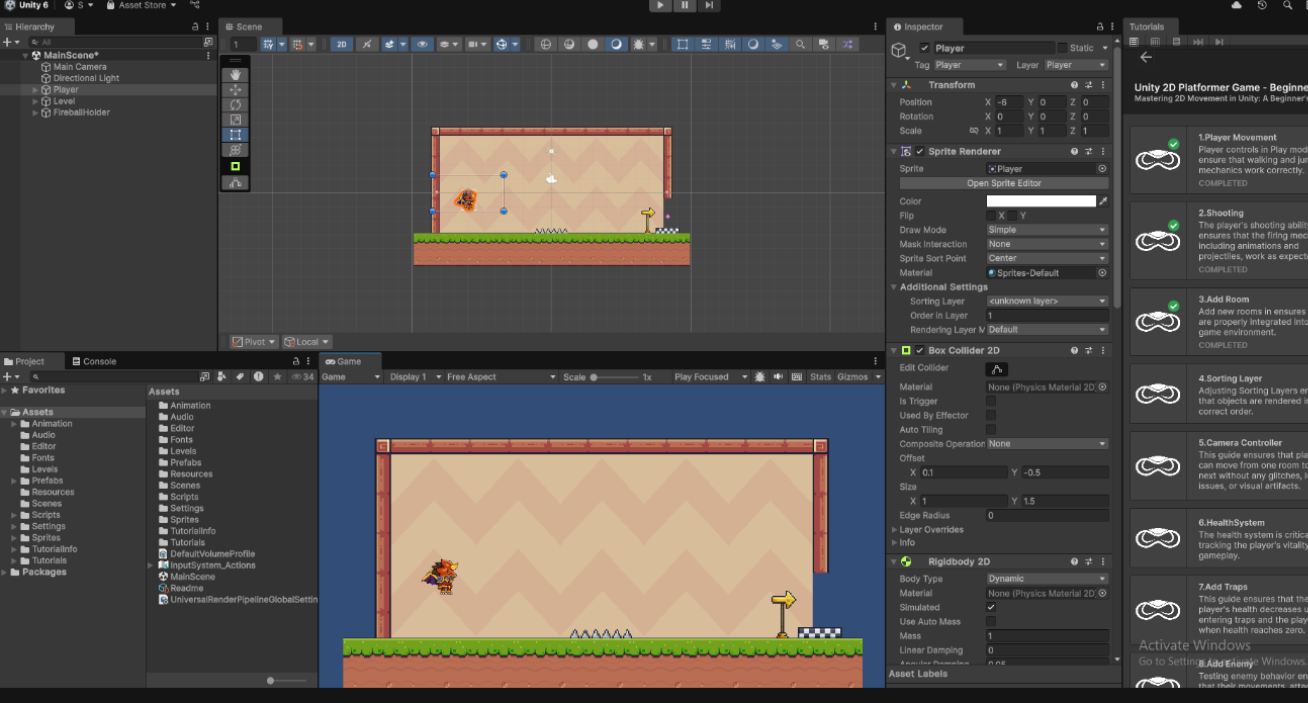The image size is (1308, 703).
Task: Click the keyboard shortcuts icon in Game toolbar
Action: [x=797, y=377]
